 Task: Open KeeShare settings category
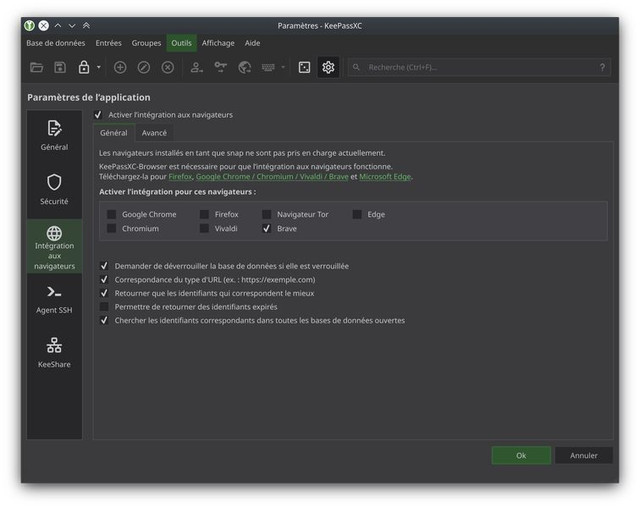(x=54, y=353)
